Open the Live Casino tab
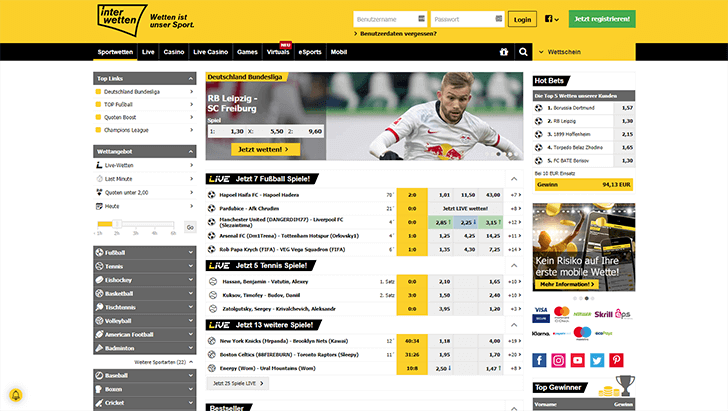This screenshot has height=411, width=728. coord(210,52)
